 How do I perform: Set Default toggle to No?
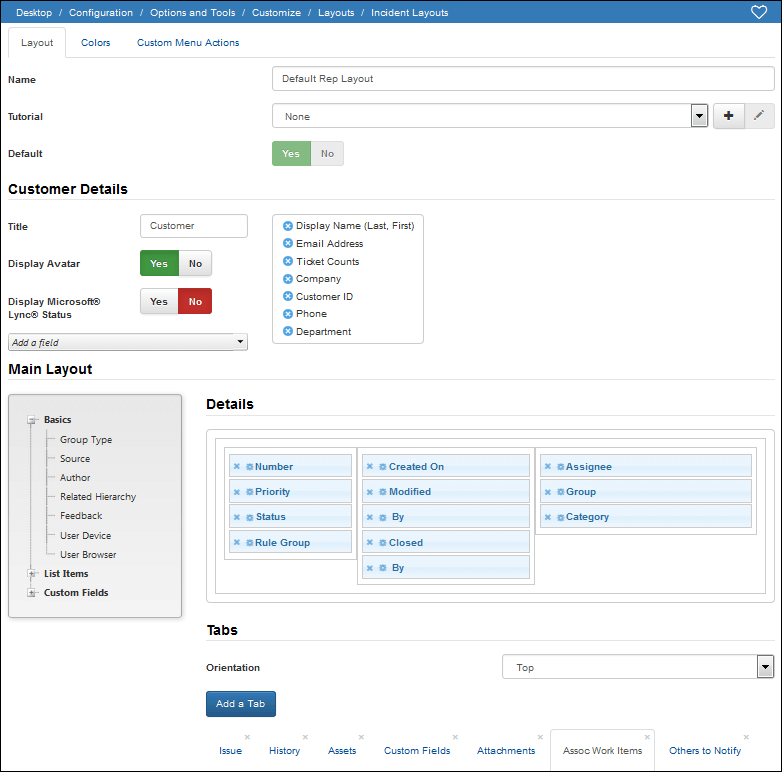(327, 154)
